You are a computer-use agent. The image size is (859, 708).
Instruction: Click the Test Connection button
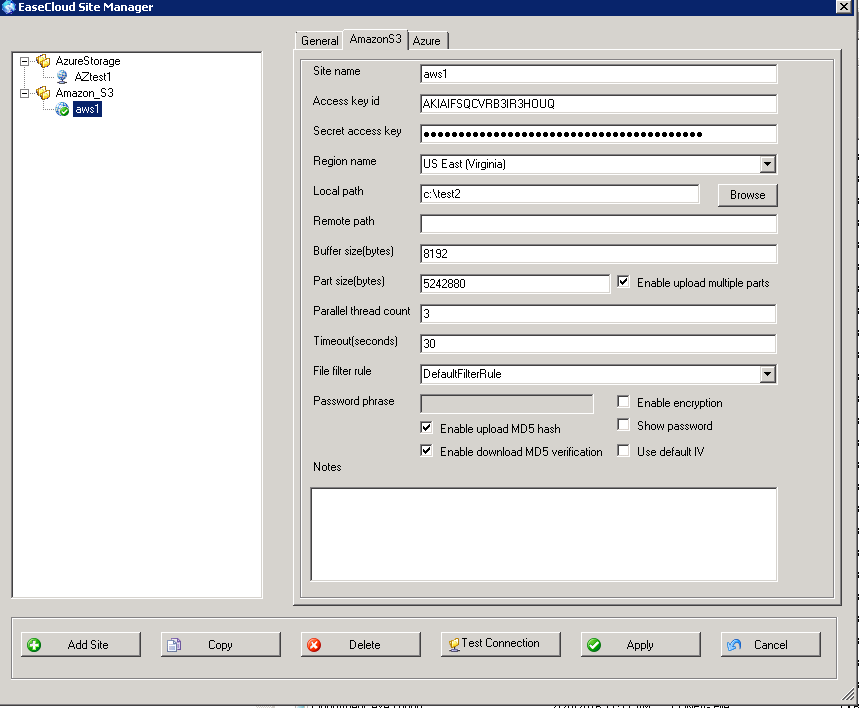point(501,645)
